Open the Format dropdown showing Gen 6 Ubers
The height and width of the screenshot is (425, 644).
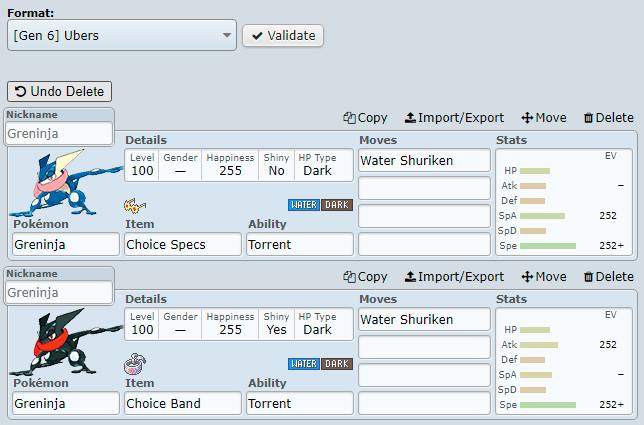(x=122, y=35)
